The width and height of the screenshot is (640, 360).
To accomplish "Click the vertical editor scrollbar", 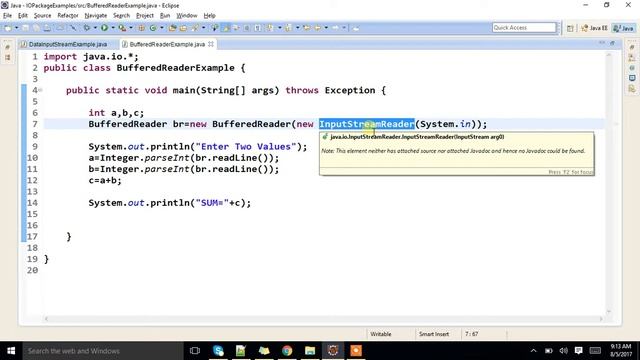I will (609, 183).
